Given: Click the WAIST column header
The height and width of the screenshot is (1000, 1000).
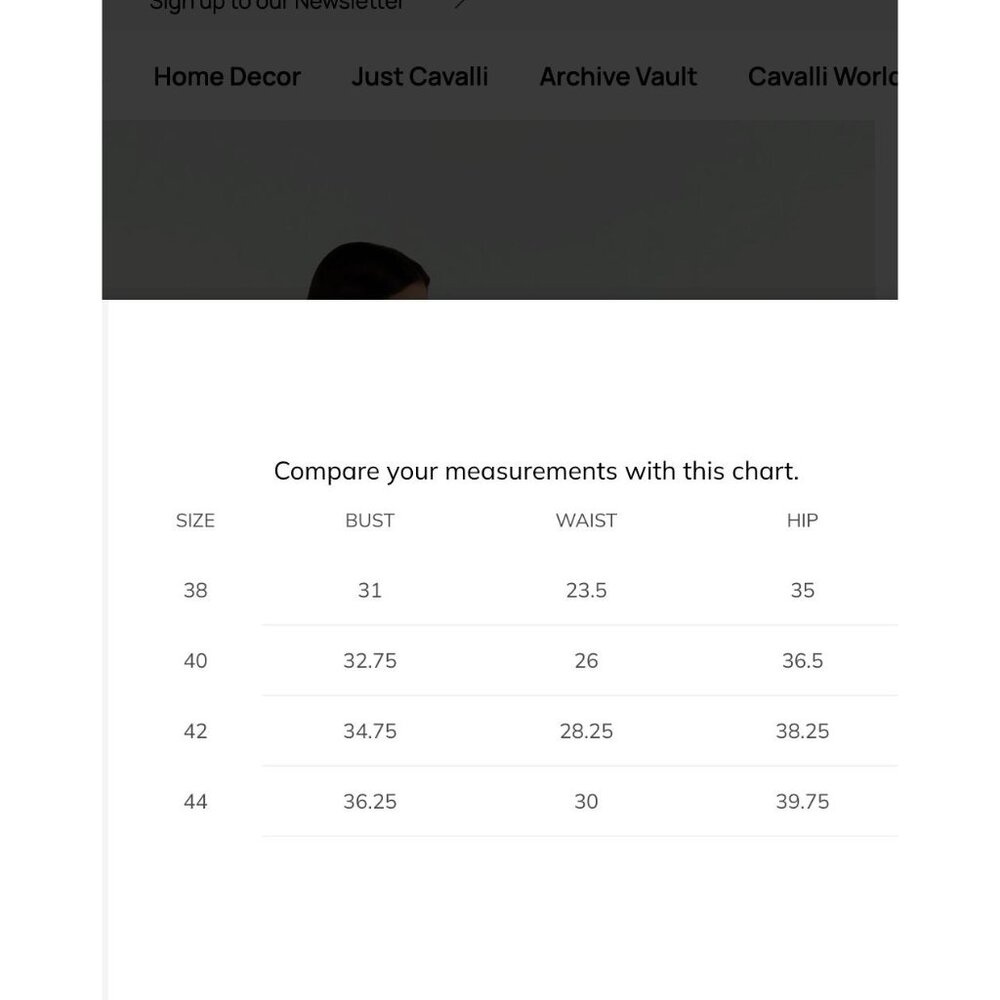Looking at the screenshot, I should tap(586, 520).
